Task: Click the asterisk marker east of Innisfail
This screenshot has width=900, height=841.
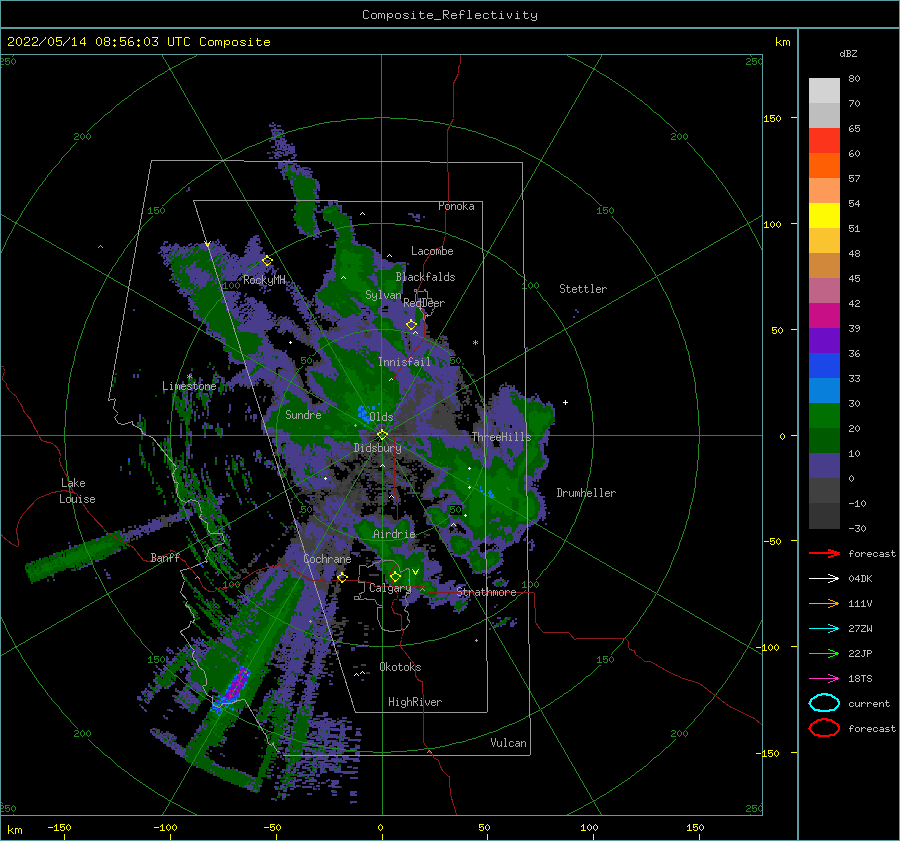Action: click(475, 343)
